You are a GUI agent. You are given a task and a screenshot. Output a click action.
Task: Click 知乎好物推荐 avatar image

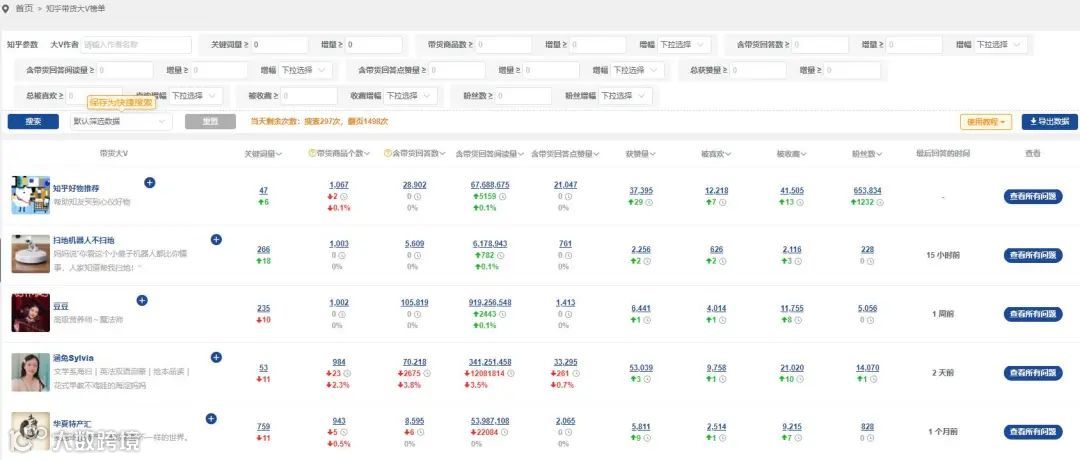point(30,195)
